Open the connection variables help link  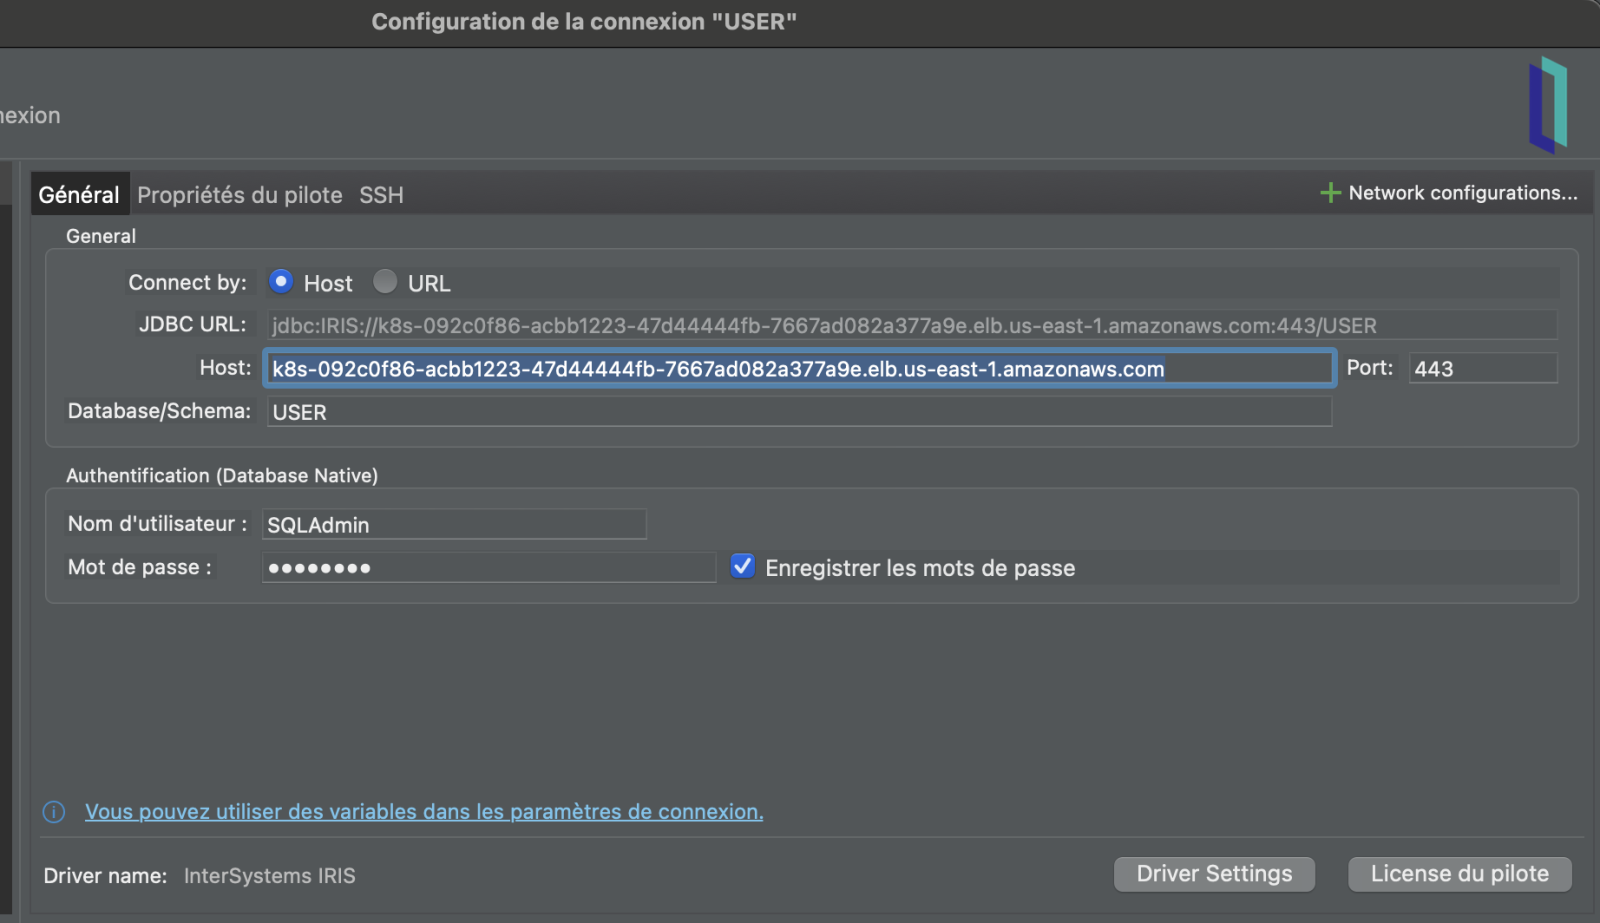pos(424,812)
